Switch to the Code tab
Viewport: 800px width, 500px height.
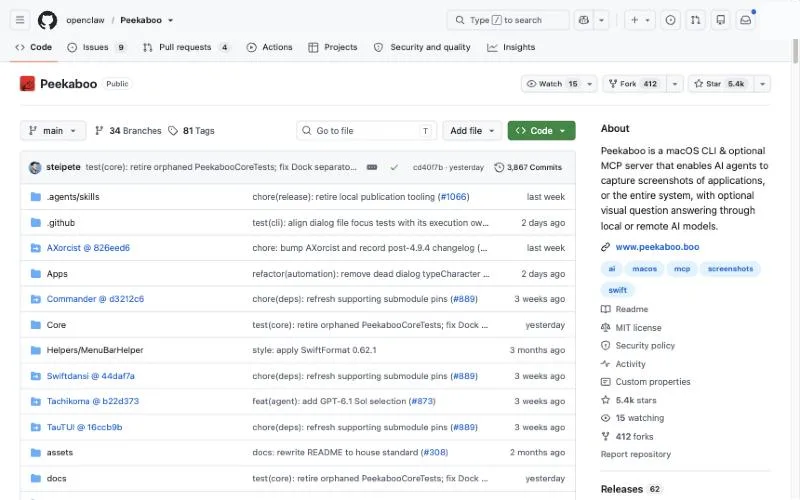tap(34, 47)
